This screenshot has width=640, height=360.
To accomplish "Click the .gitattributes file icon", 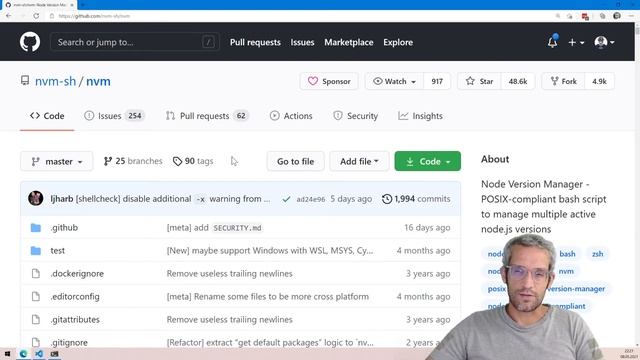I will pos(36,320).
